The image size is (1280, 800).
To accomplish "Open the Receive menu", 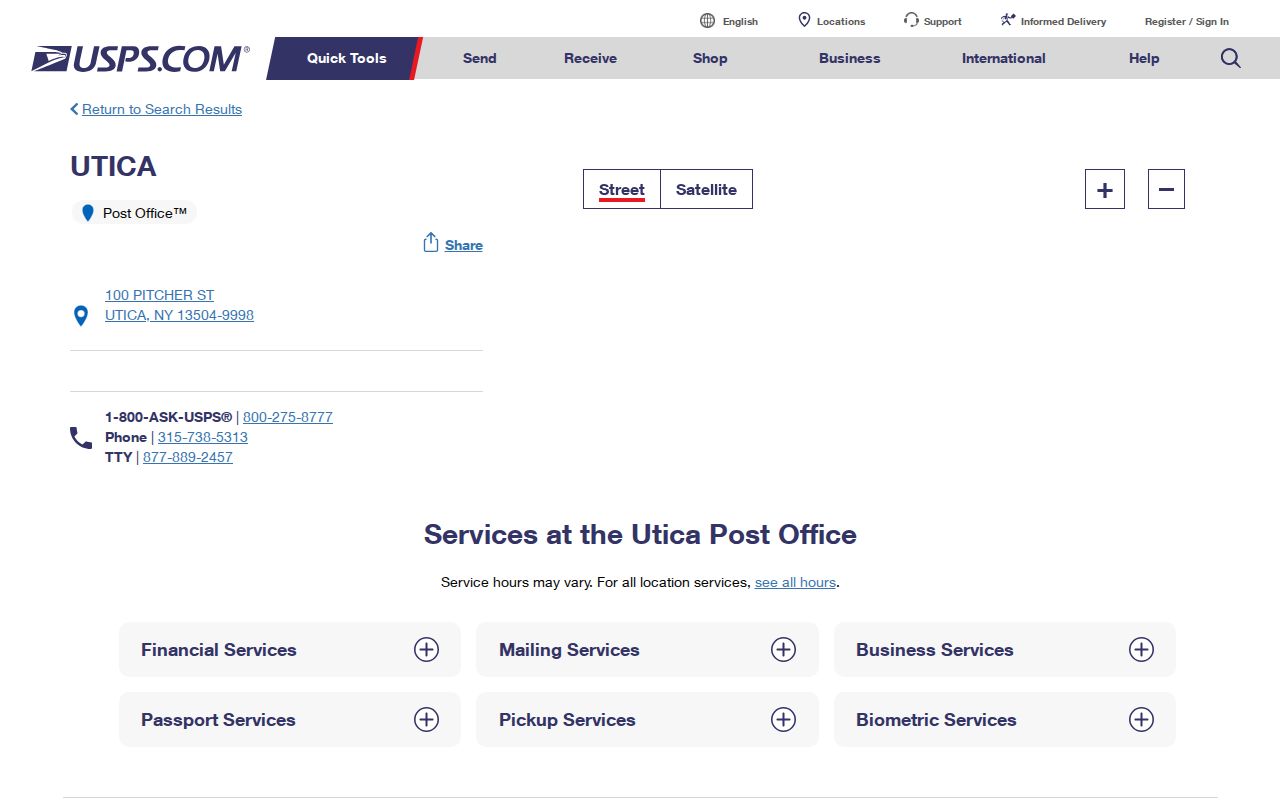I will [590, 58].
